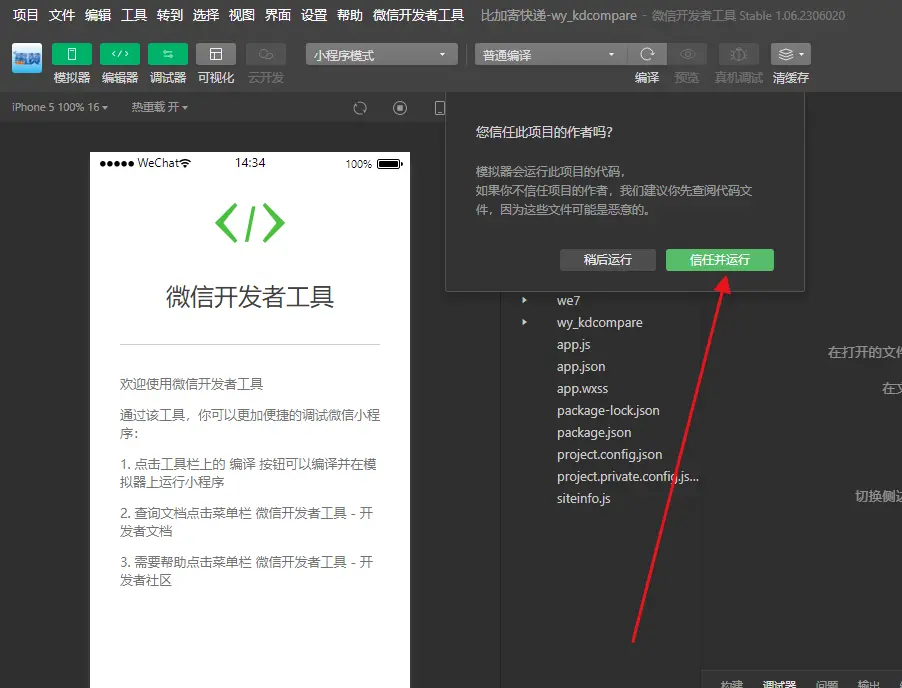Click the phone device icon in simulator bar

[439, 108]
